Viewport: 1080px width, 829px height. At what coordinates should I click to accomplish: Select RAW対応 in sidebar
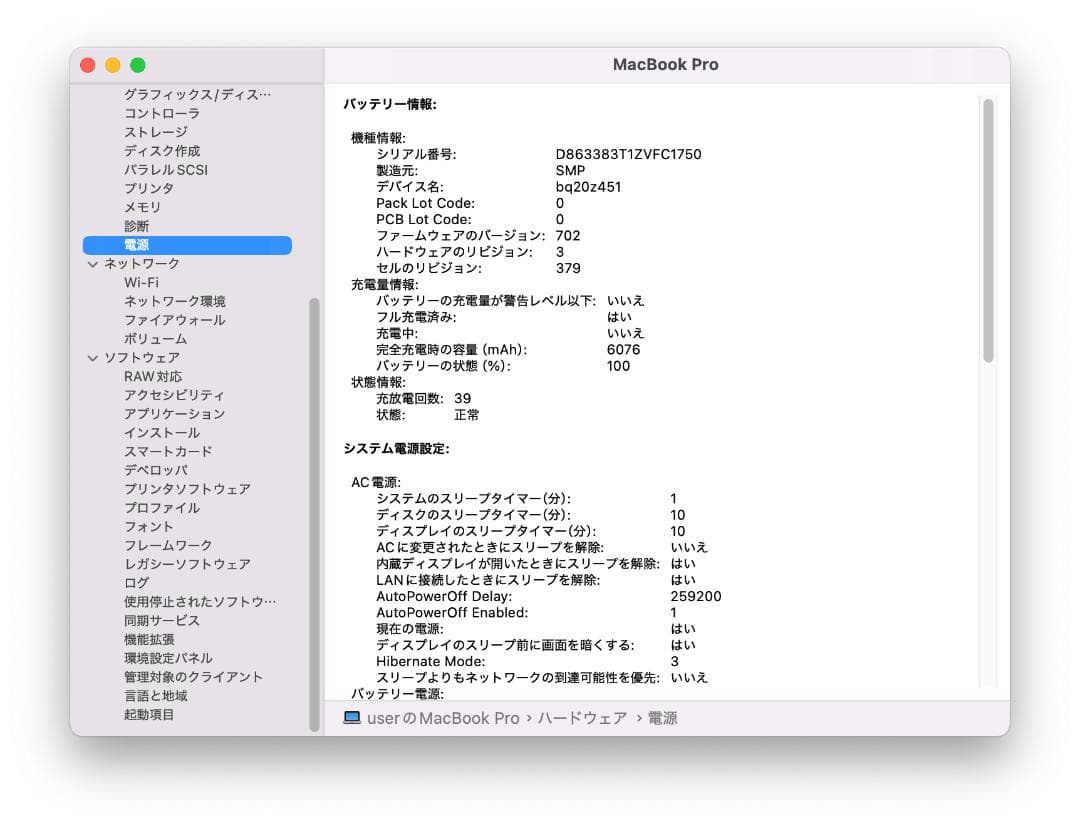click(x=153, y=377)
